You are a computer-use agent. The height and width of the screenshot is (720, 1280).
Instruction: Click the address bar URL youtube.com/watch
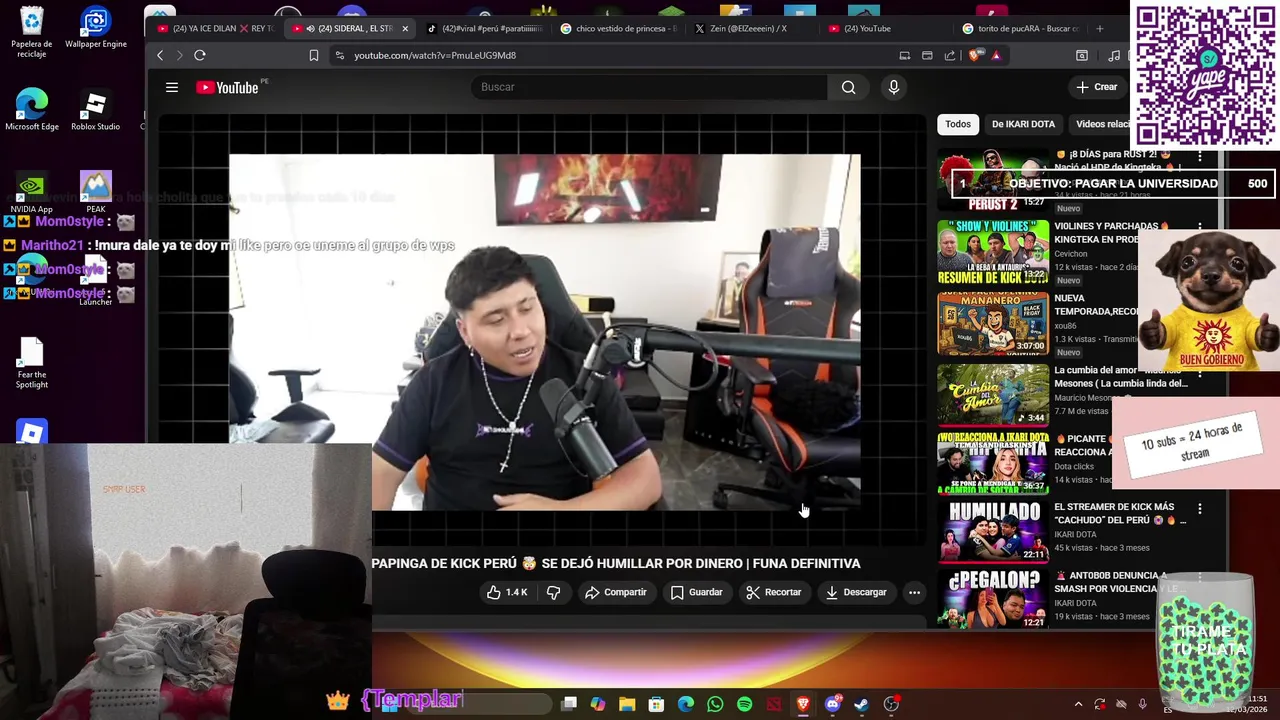435,55
